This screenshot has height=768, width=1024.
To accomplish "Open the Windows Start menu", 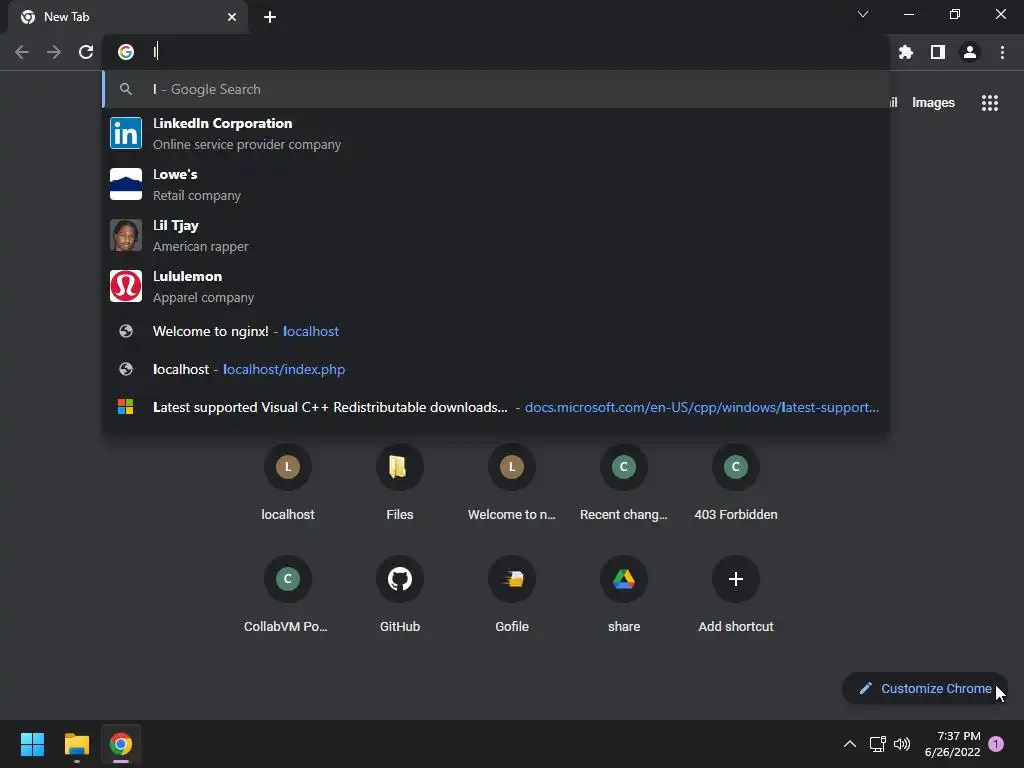I will coord(32,744).
